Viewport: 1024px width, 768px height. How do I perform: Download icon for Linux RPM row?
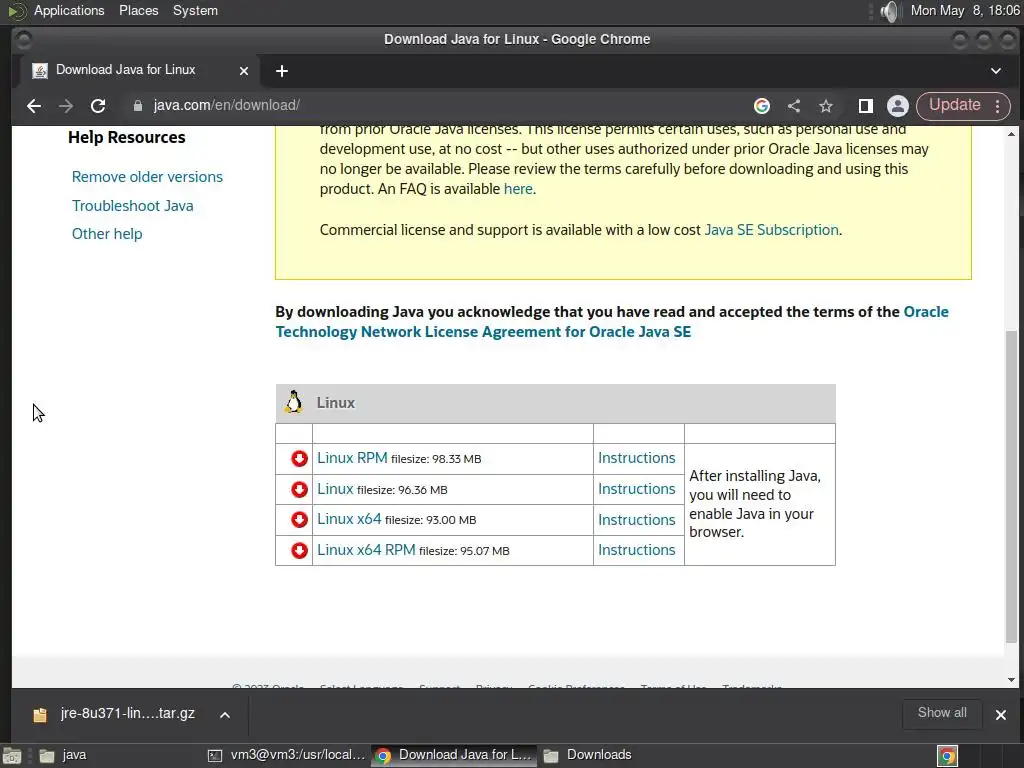[299, 458]
